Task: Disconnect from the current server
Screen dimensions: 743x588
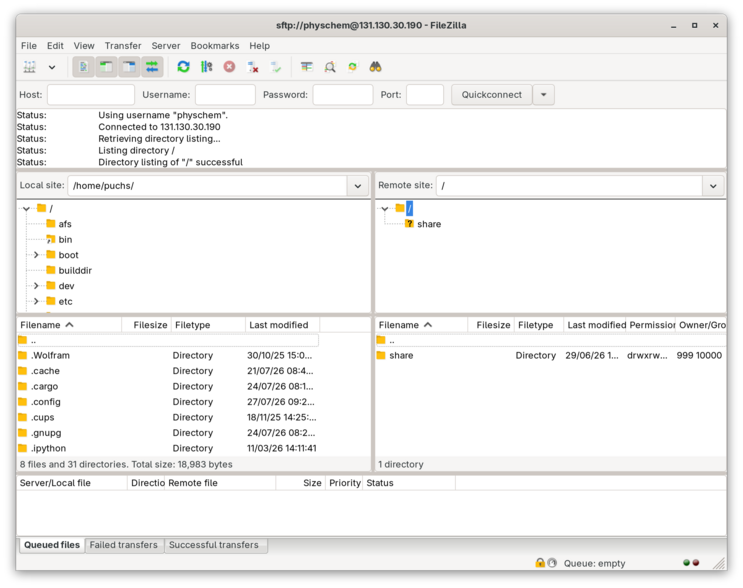Action: coord(253,67)
